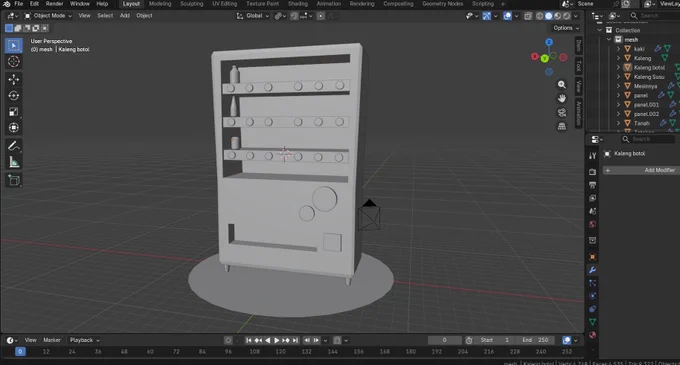
Task: Toggle snapping magnet in header
Action: (294, 16)
